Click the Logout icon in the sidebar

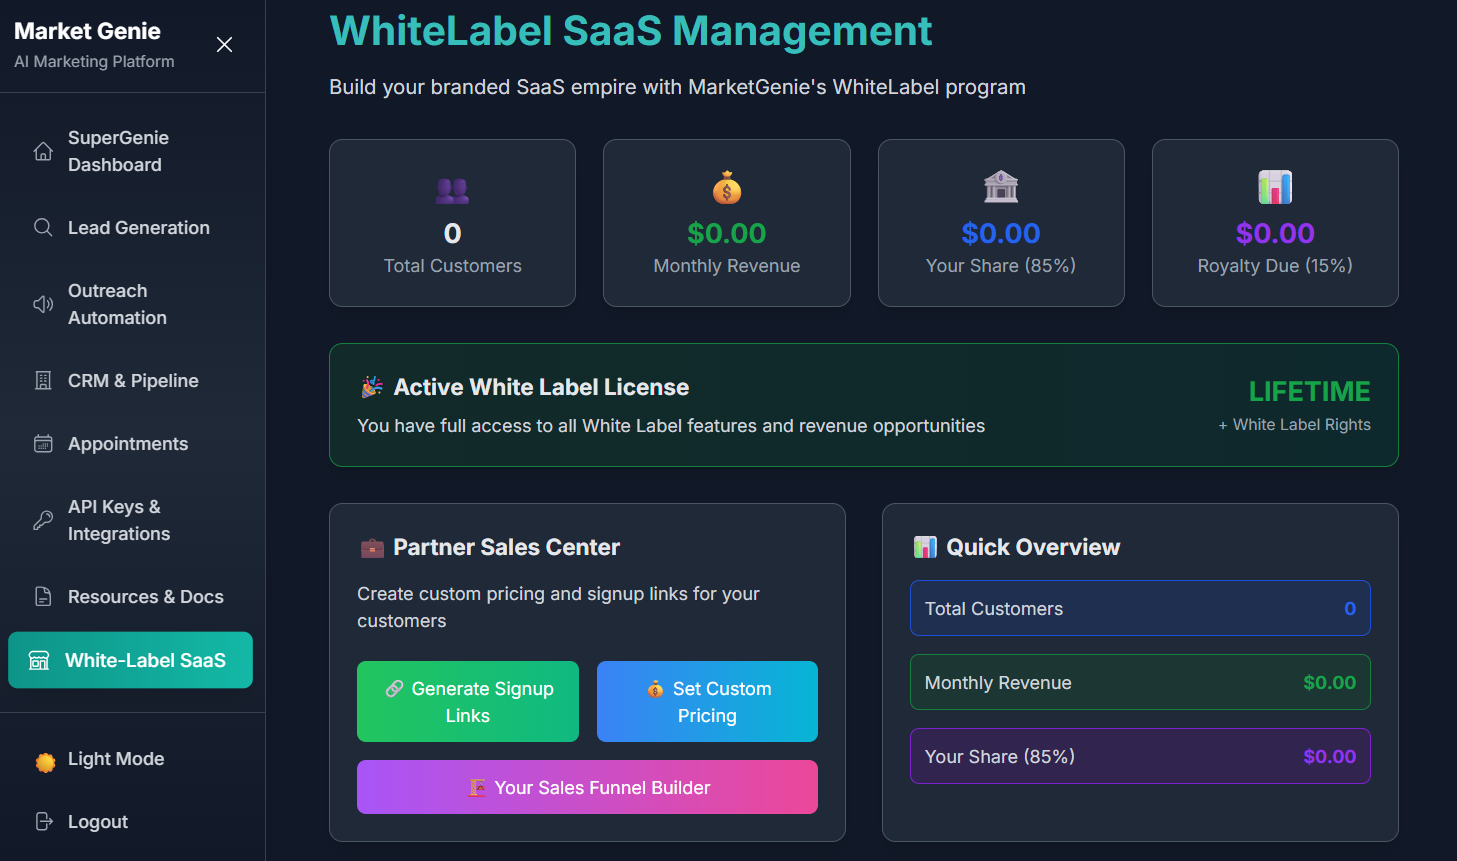click(x=43, y=821)
